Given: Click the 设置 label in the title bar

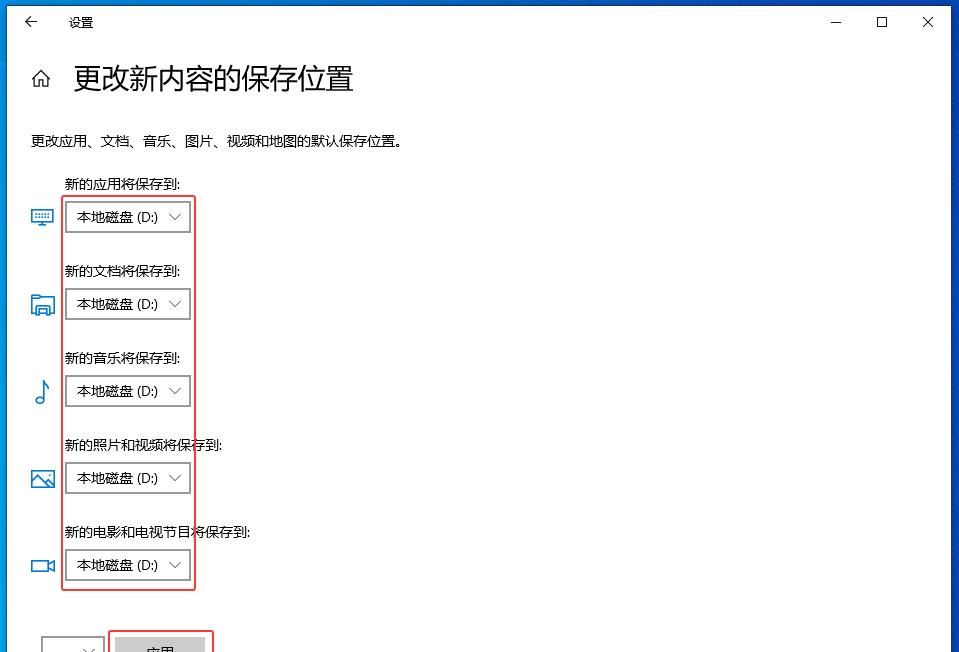Looking at the screenshot, I should [81, 22].
